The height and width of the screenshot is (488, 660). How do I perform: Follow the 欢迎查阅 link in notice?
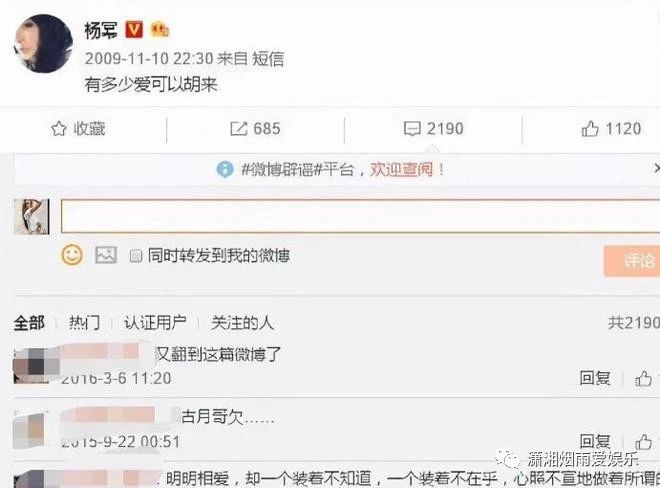click(402, 170)
